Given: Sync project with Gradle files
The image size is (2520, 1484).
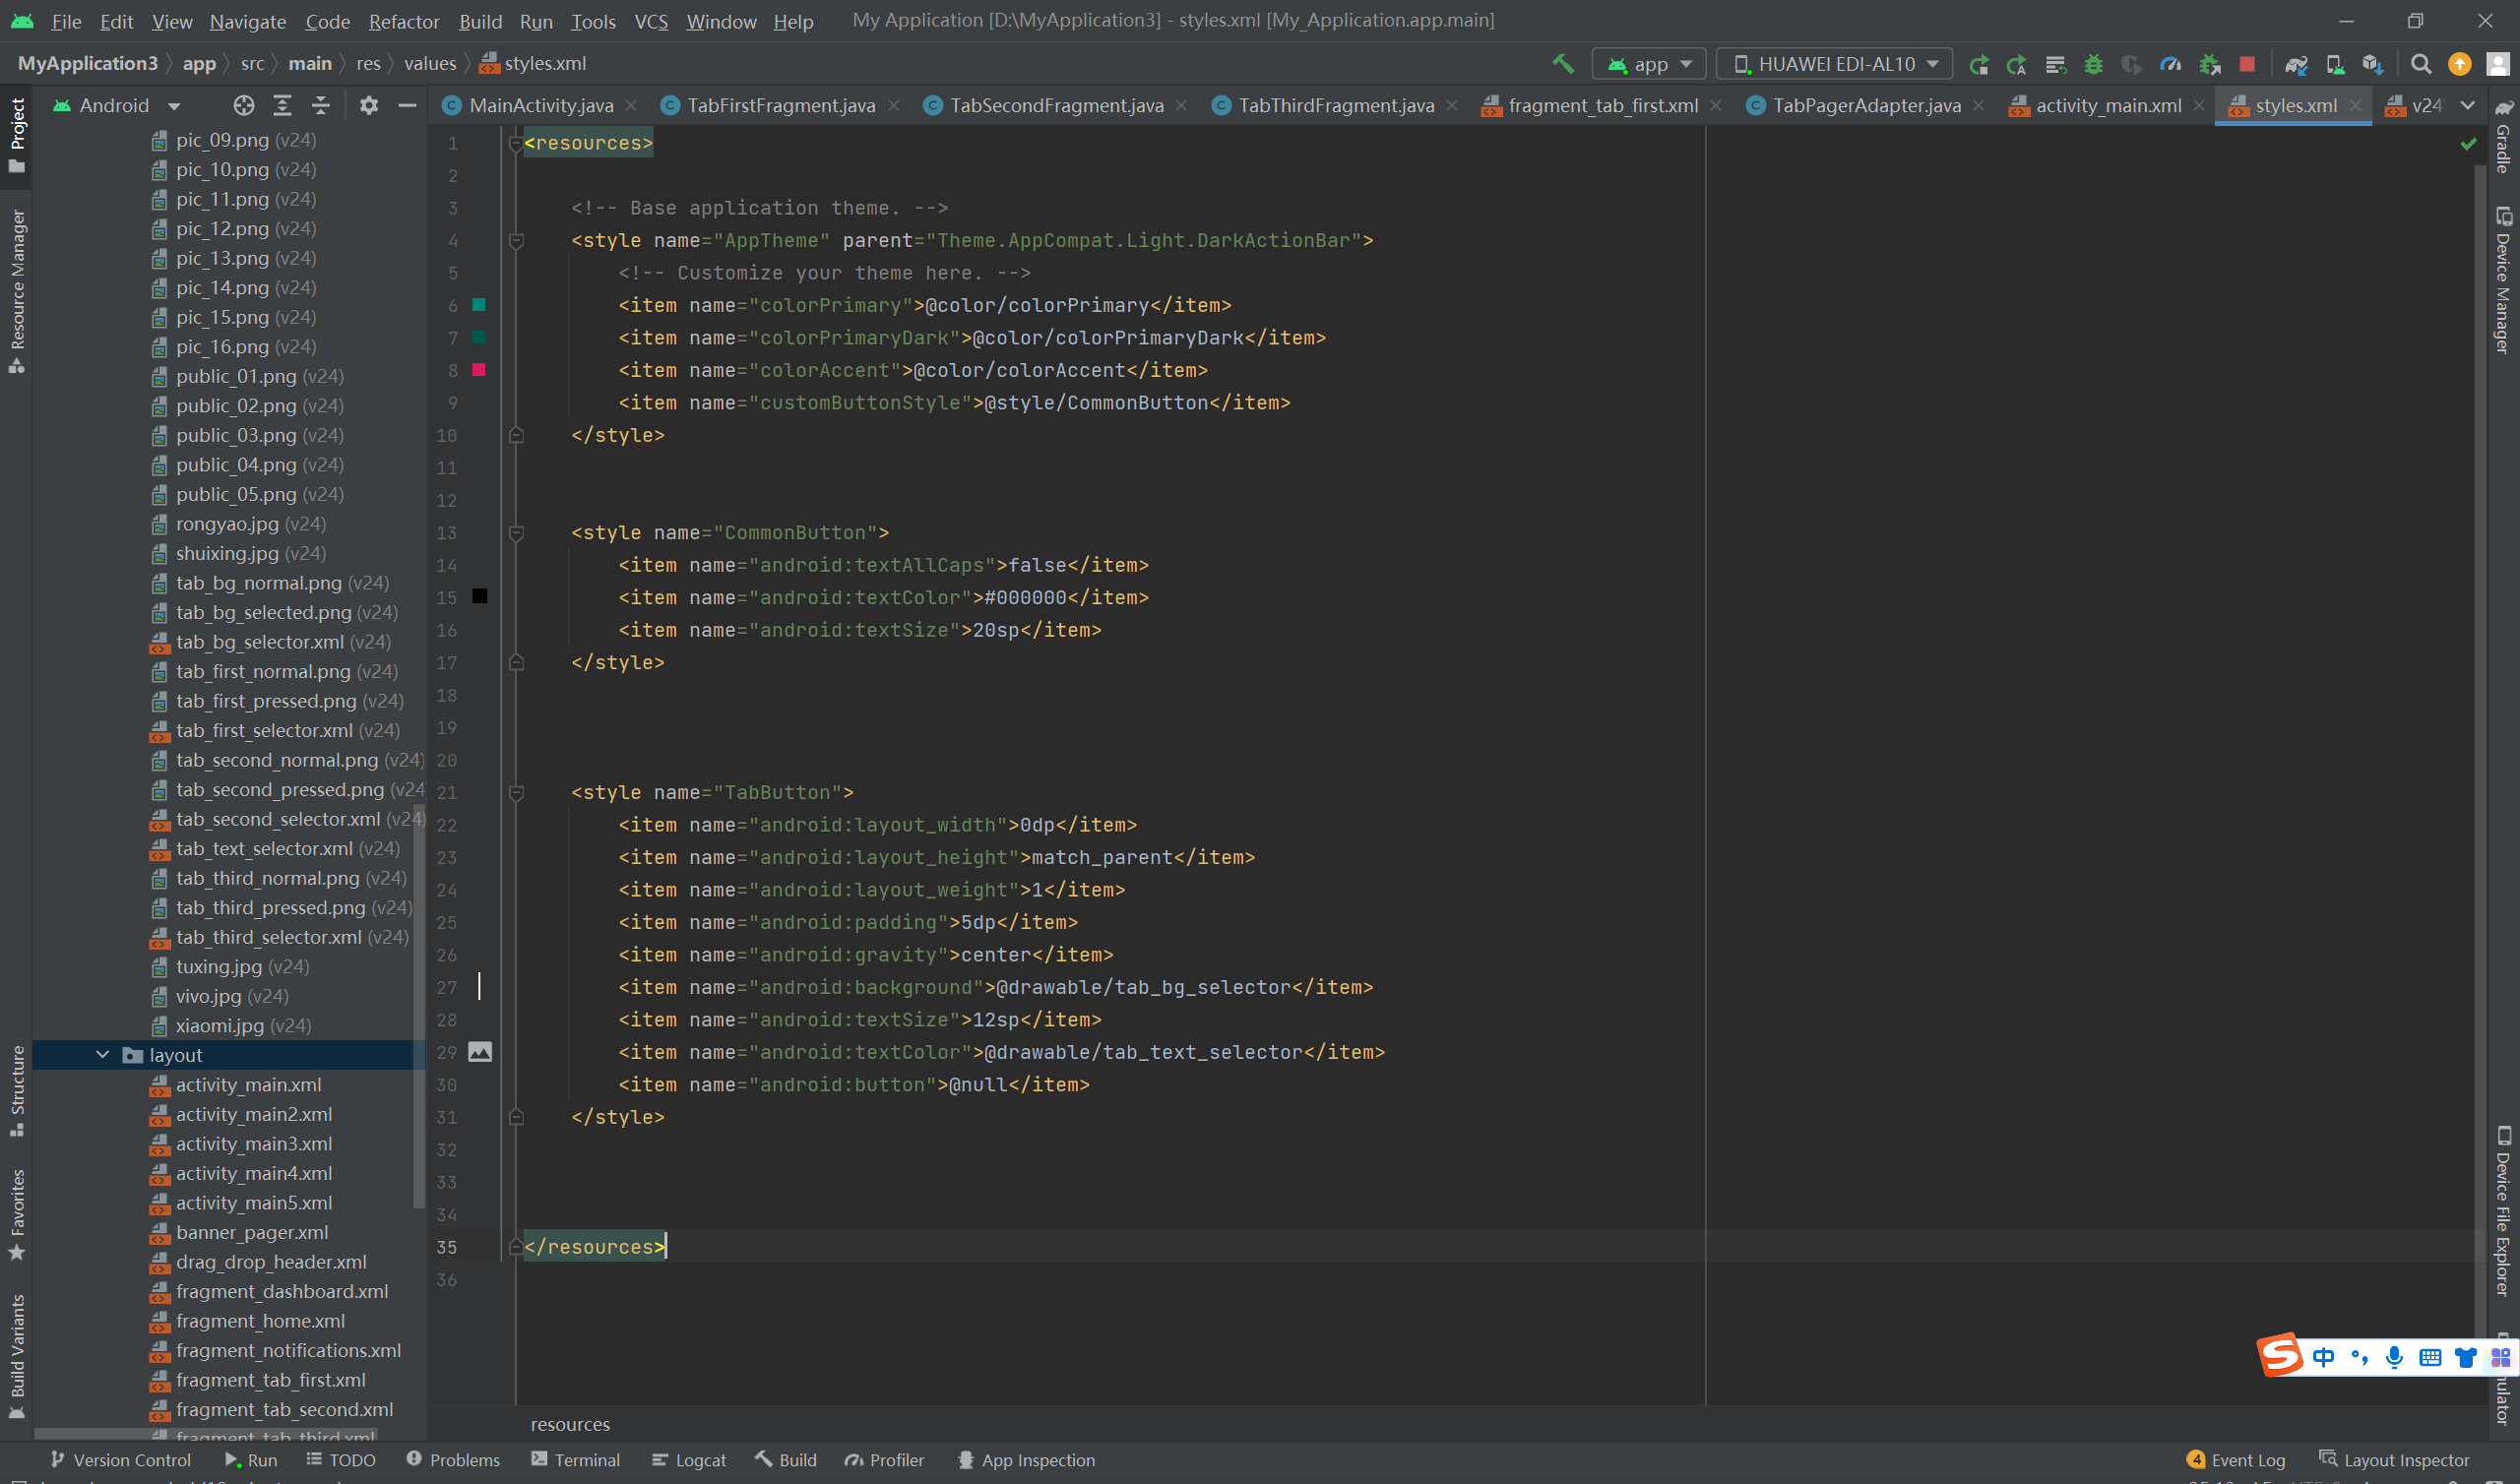Looking at the screenshot, I should point(2296,64).
